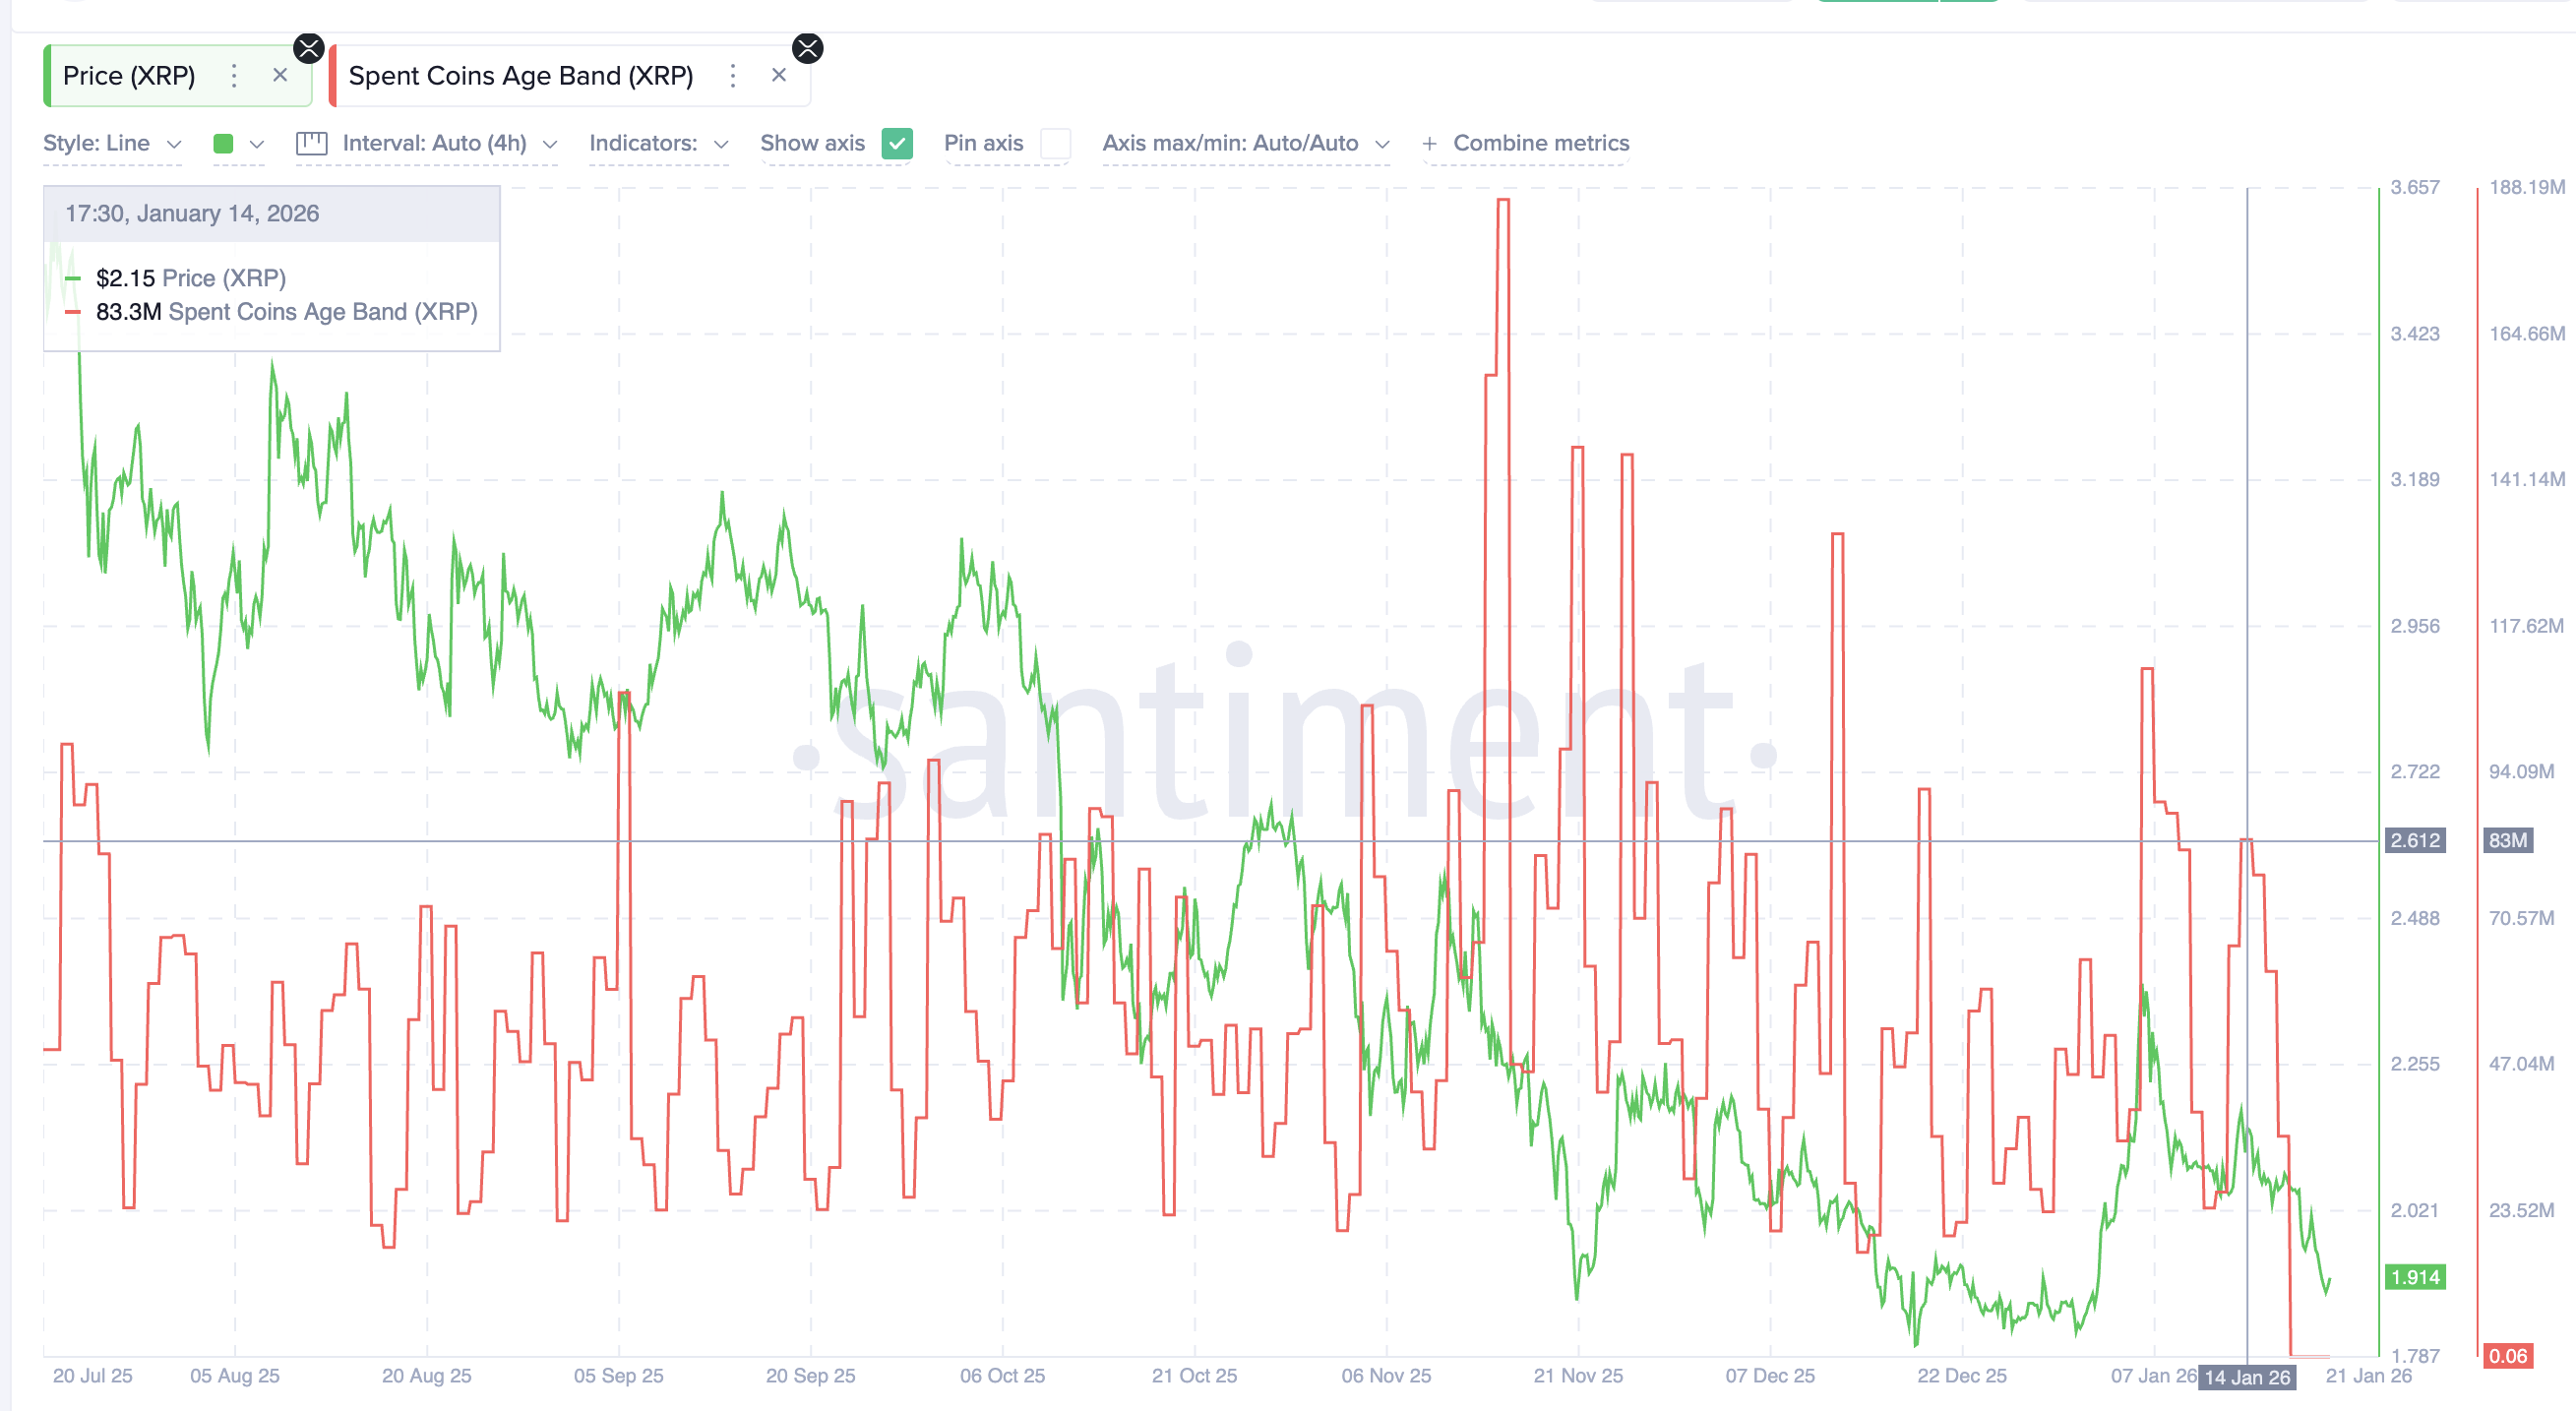Click the interval ruler icon
Image resolution: width=2576 pixels, height=1411 pixels.
point(310,143)
